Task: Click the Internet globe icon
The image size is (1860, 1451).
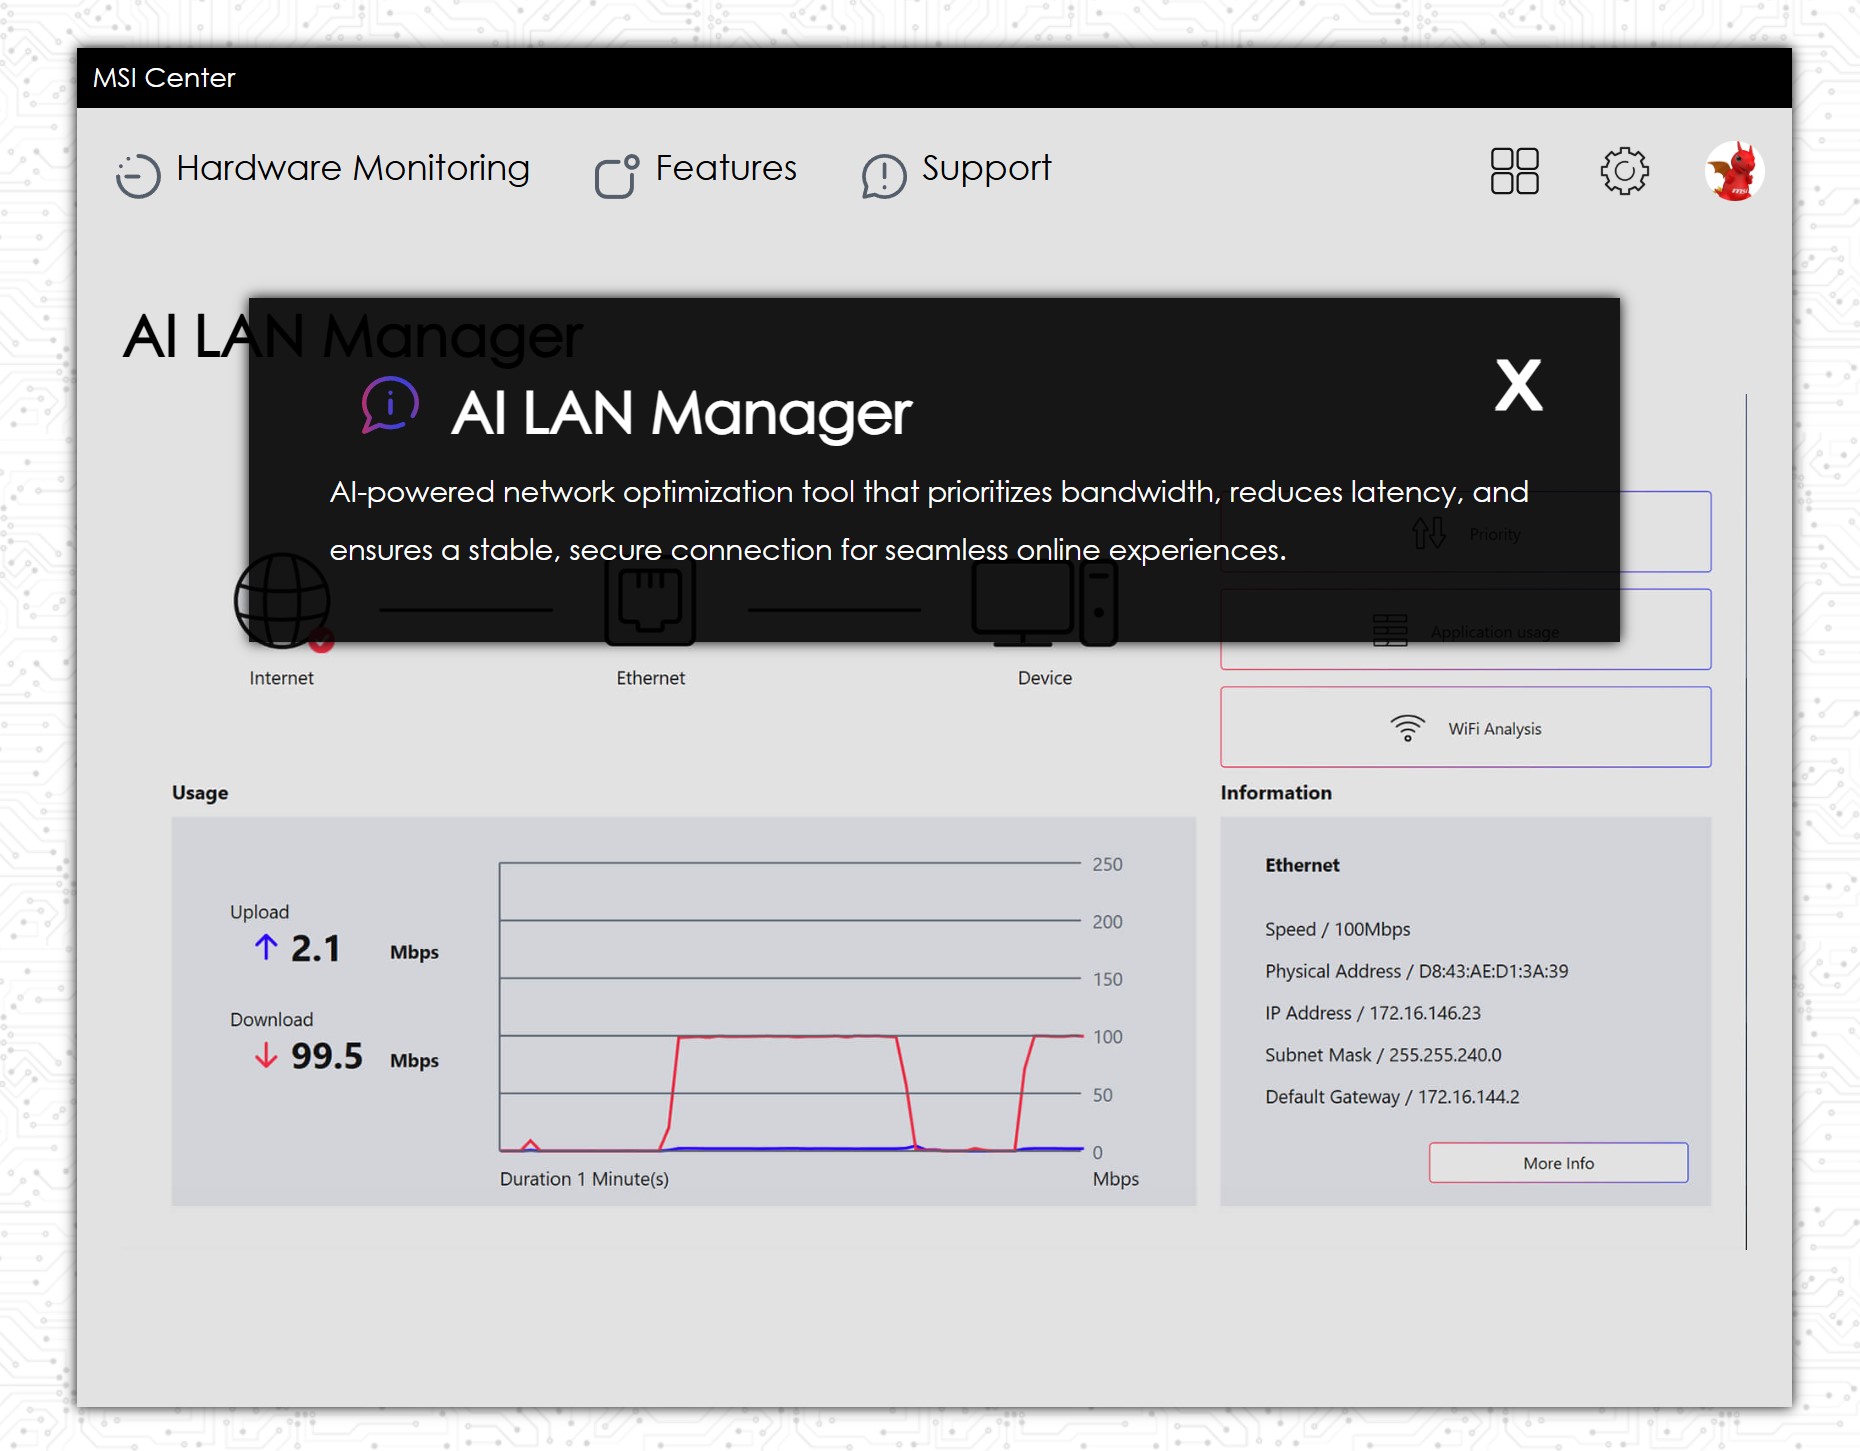Action: pos(282,600)
